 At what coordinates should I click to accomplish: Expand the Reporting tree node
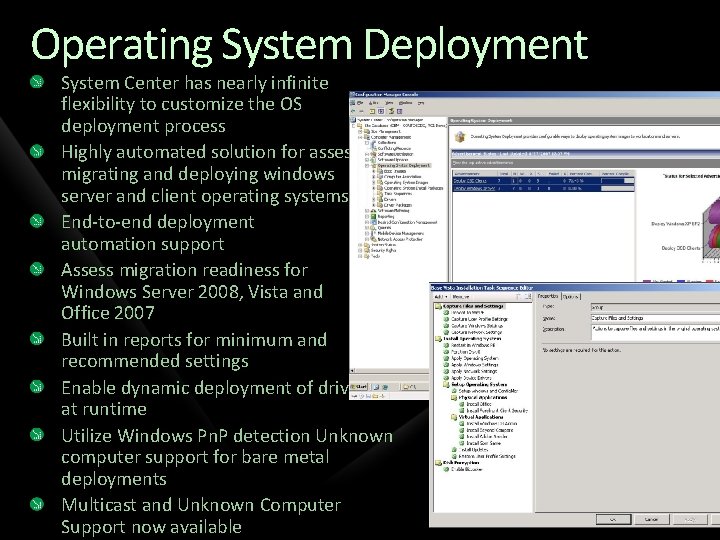367,216
